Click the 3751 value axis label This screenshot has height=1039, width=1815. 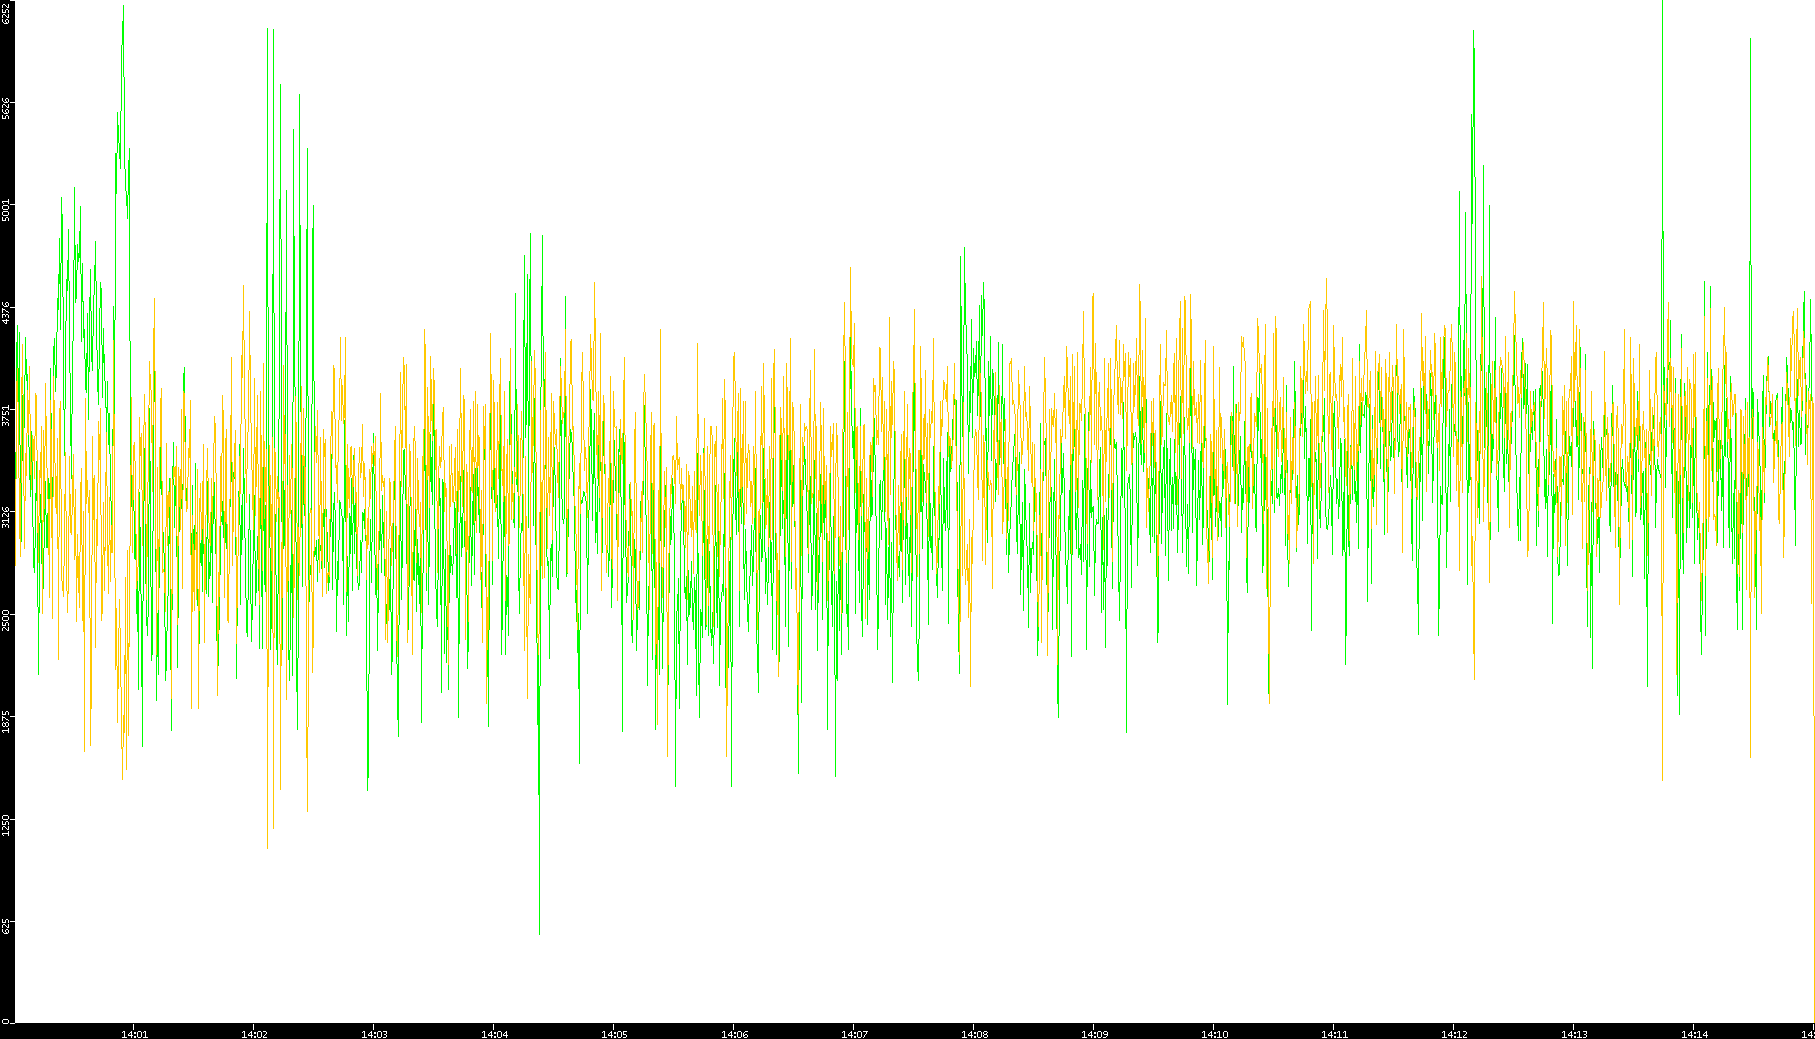(x=6, y=415)
